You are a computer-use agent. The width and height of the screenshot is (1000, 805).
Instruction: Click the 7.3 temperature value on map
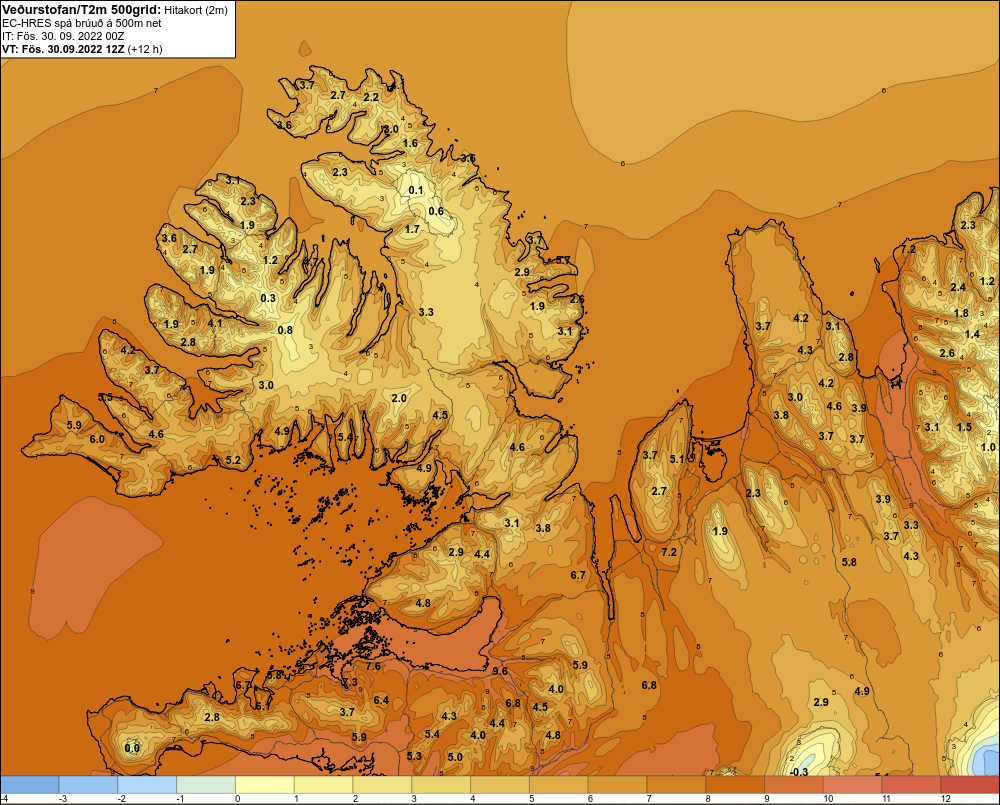(350, 682)
